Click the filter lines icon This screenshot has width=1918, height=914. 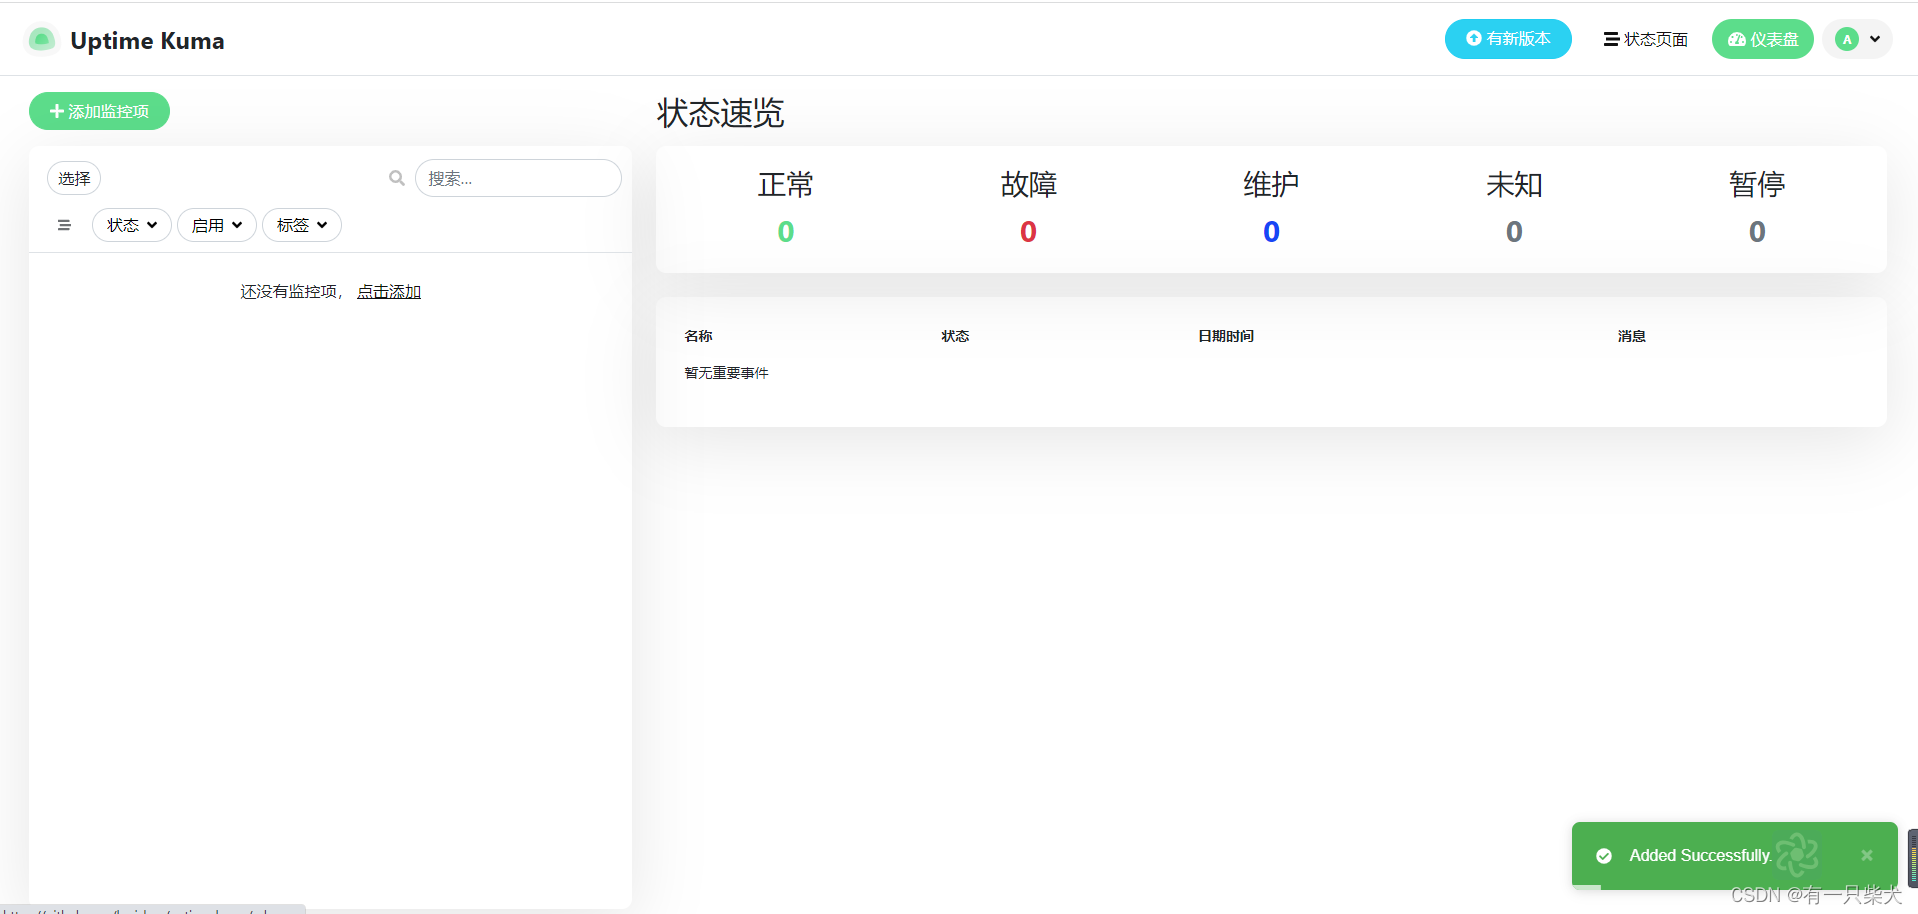tap(64, 225)
